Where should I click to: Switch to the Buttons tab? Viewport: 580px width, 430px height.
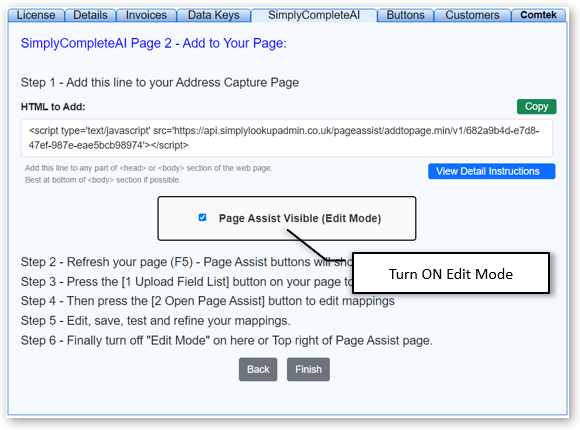405,15
